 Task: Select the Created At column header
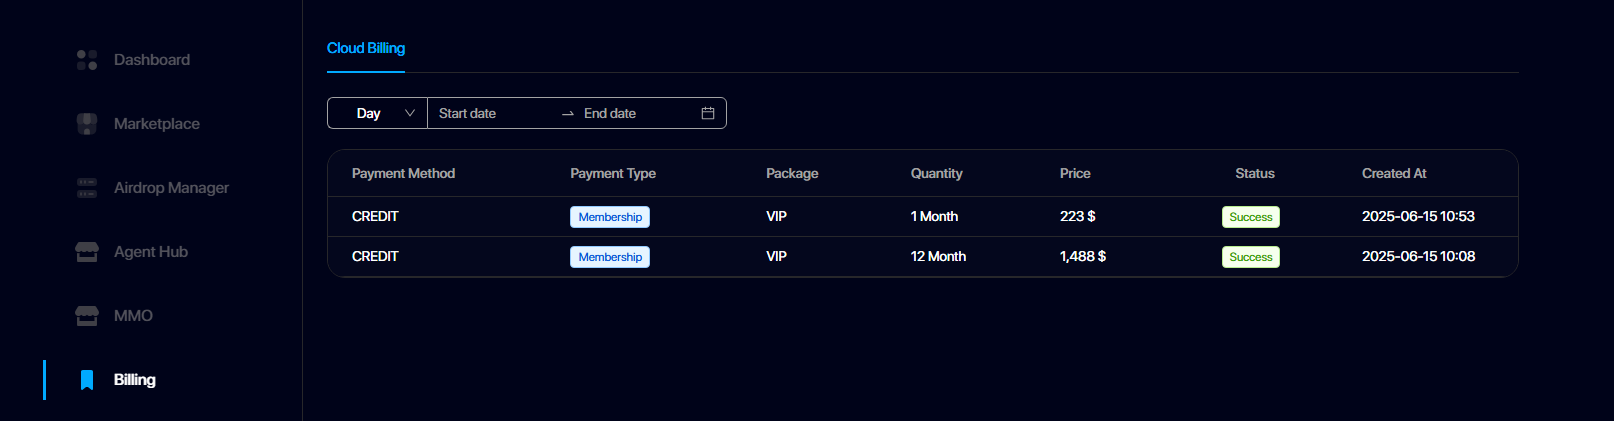point(1394,173)
